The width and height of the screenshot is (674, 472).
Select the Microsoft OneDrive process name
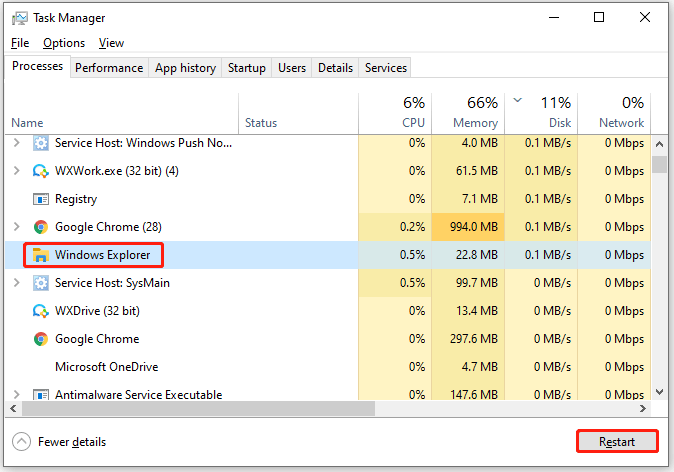click(107, 367)
